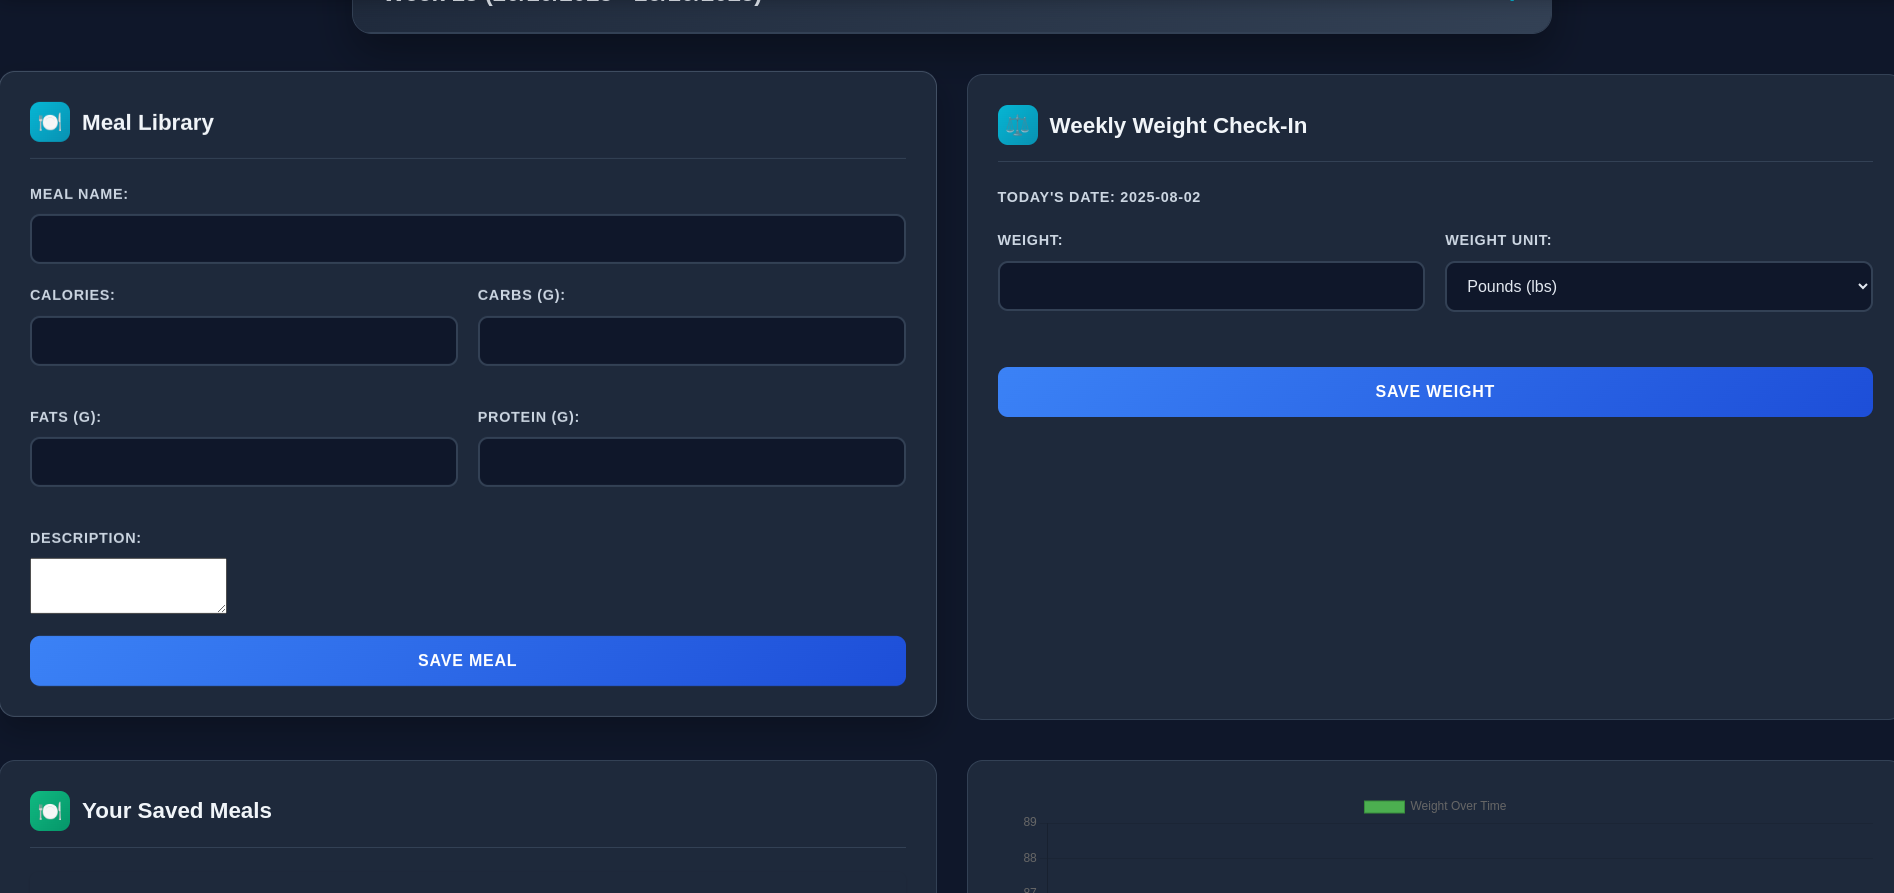Click inside the Description text area
The image size is (1894, 893).
click(128, 585)
